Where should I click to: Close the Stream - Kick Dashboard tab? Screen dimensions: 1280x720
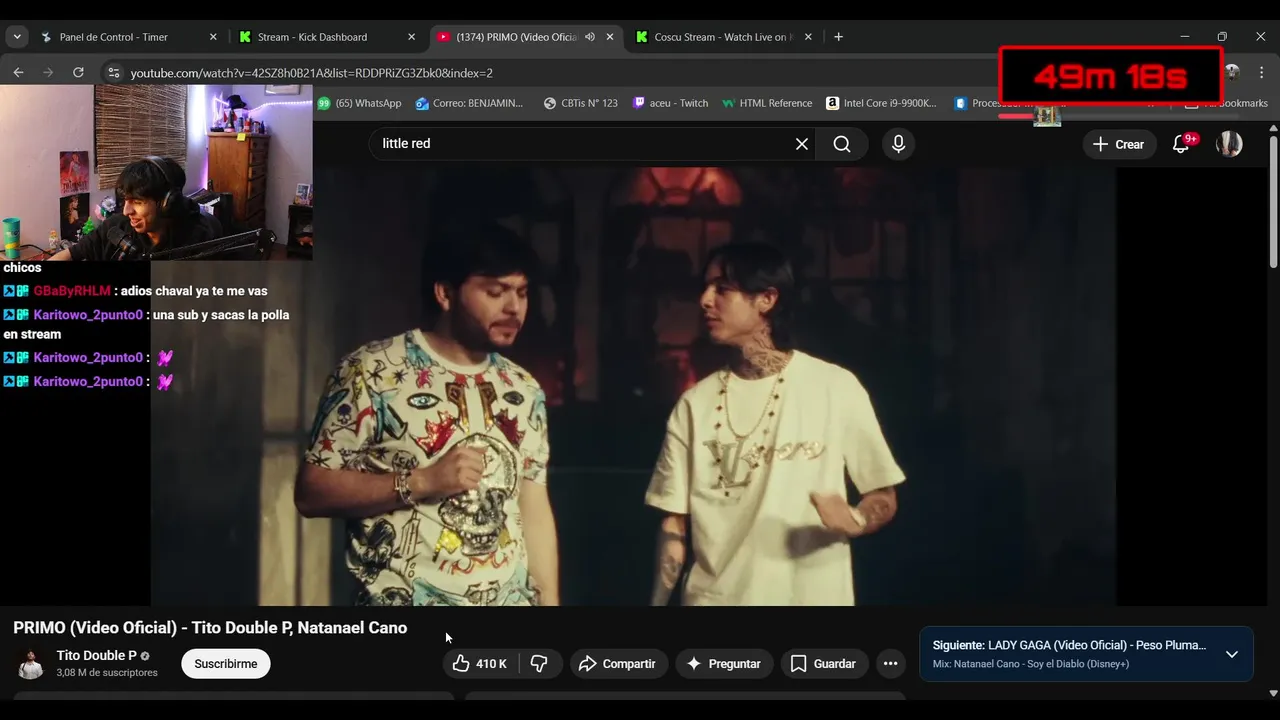tap(411, 37)
